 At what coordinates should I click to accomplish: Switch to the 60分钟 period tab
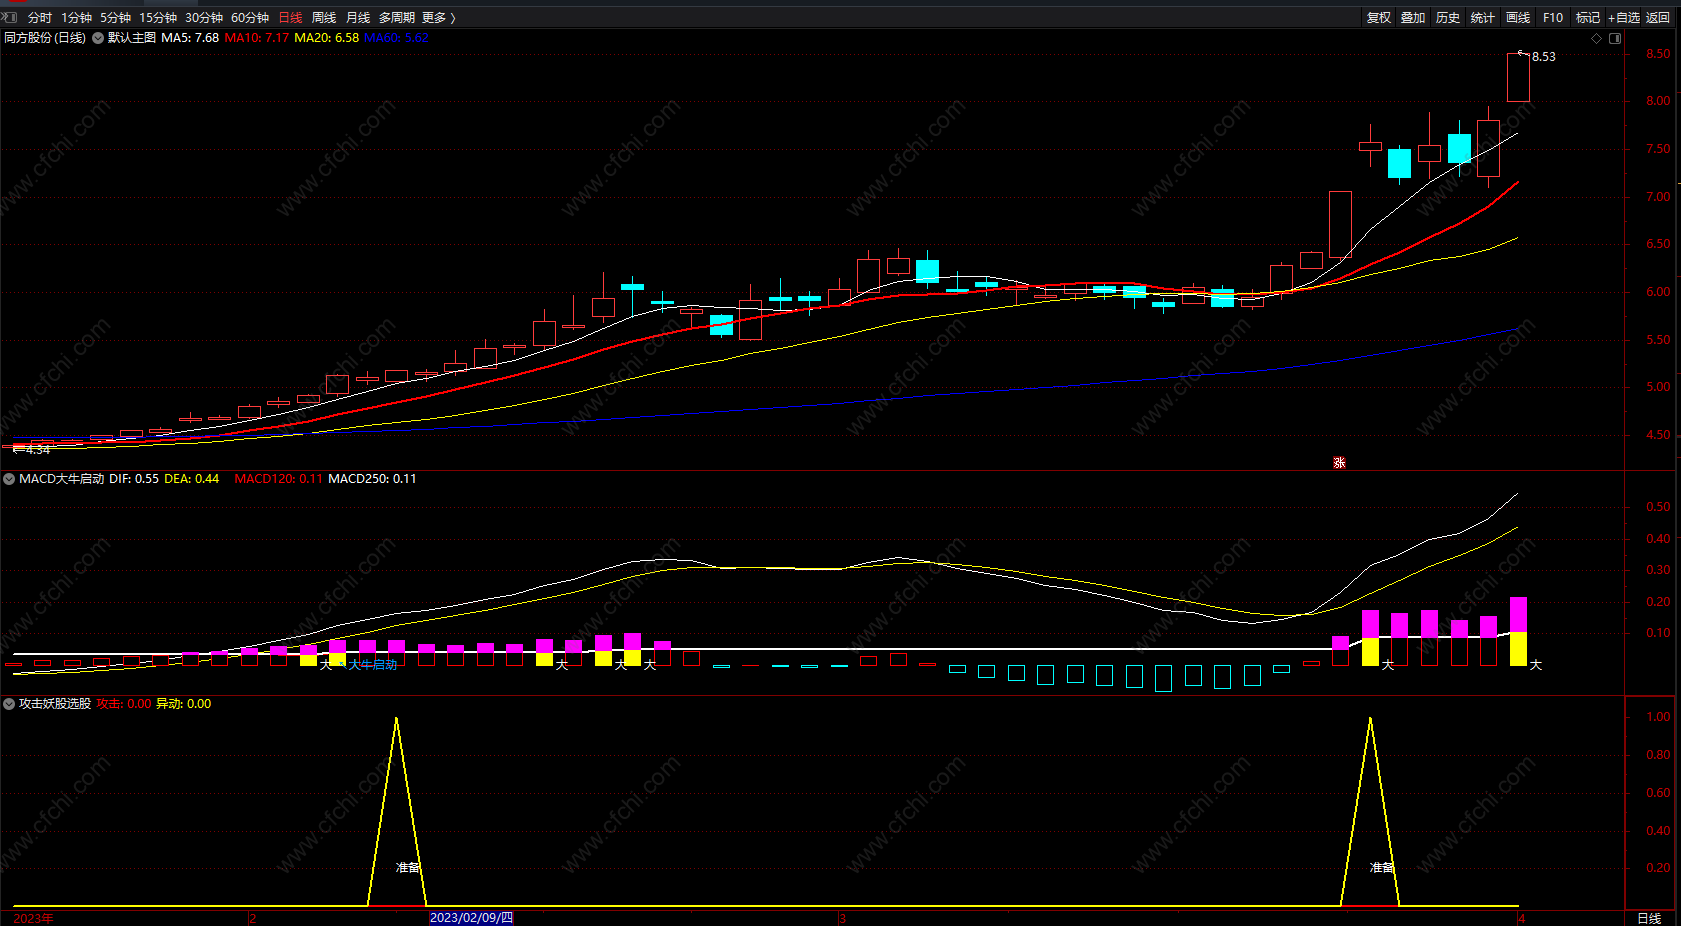(x=250, y=18)
